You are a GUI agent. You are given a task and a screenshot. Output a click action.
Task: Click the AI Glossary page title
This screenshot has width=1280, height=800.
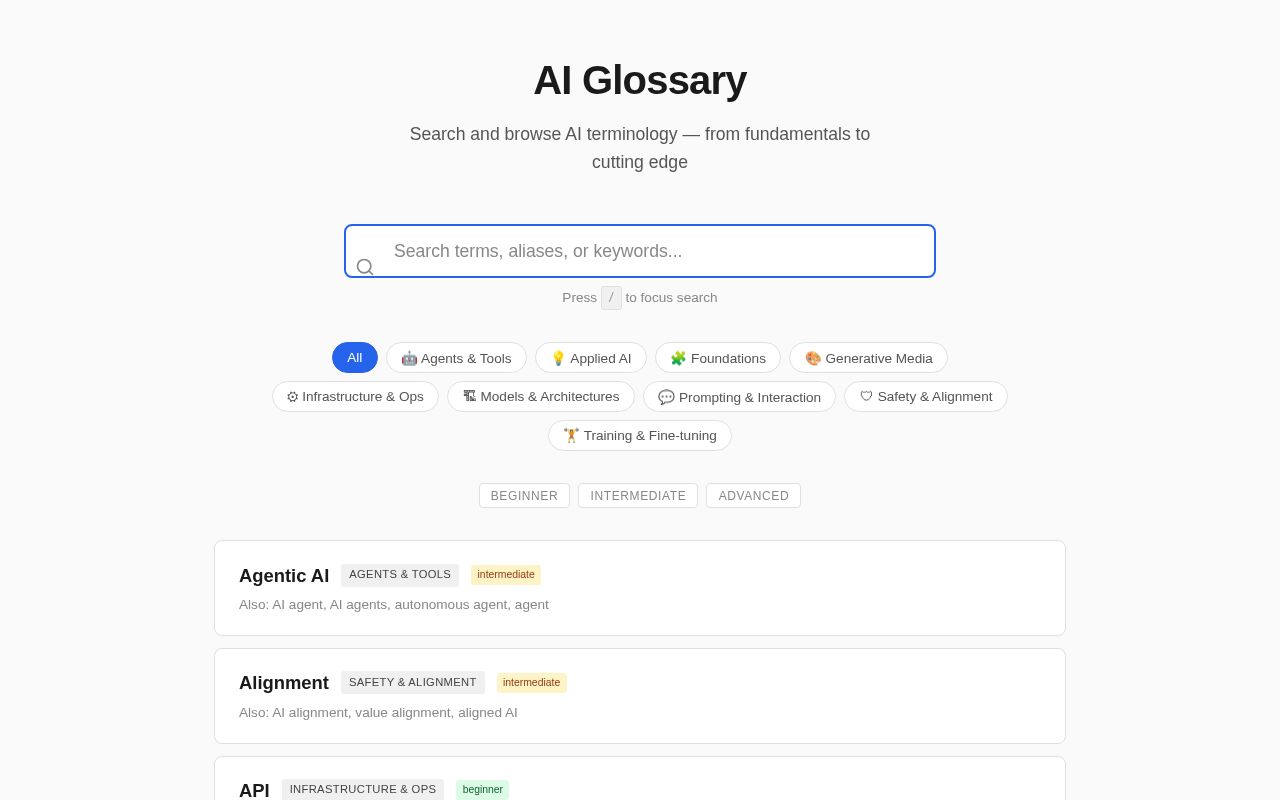[x=640, y=80]
